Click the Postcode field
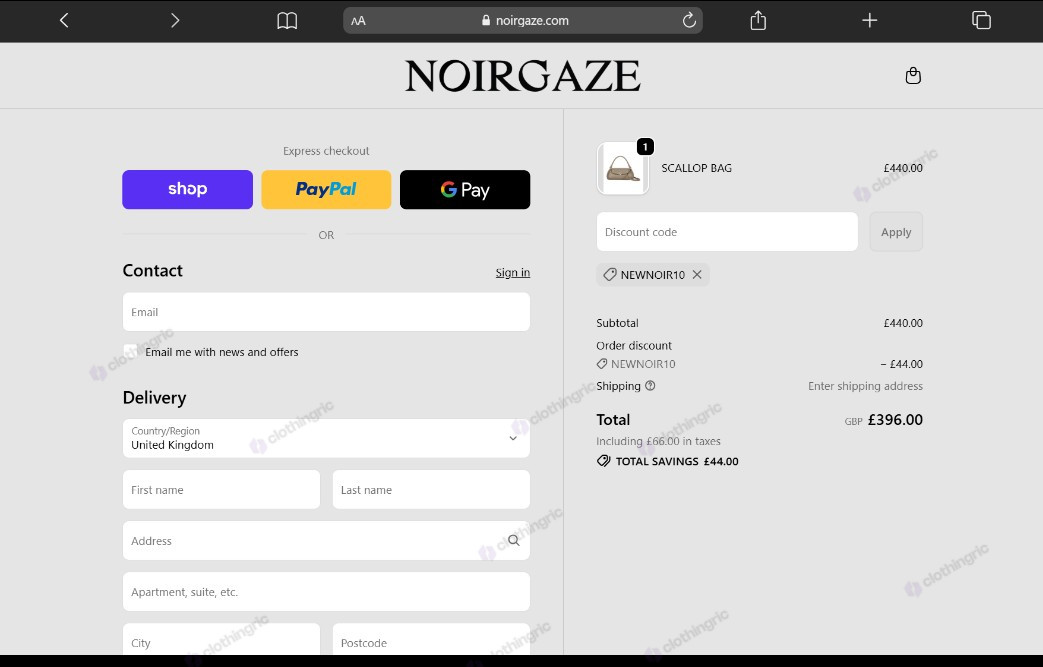 click(x=431, y=640)
